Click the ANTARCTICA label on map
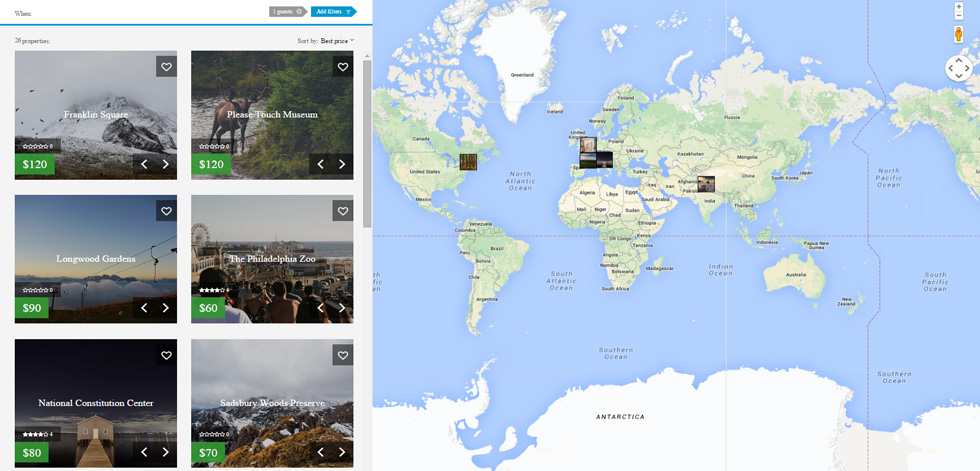 point(620,417)
